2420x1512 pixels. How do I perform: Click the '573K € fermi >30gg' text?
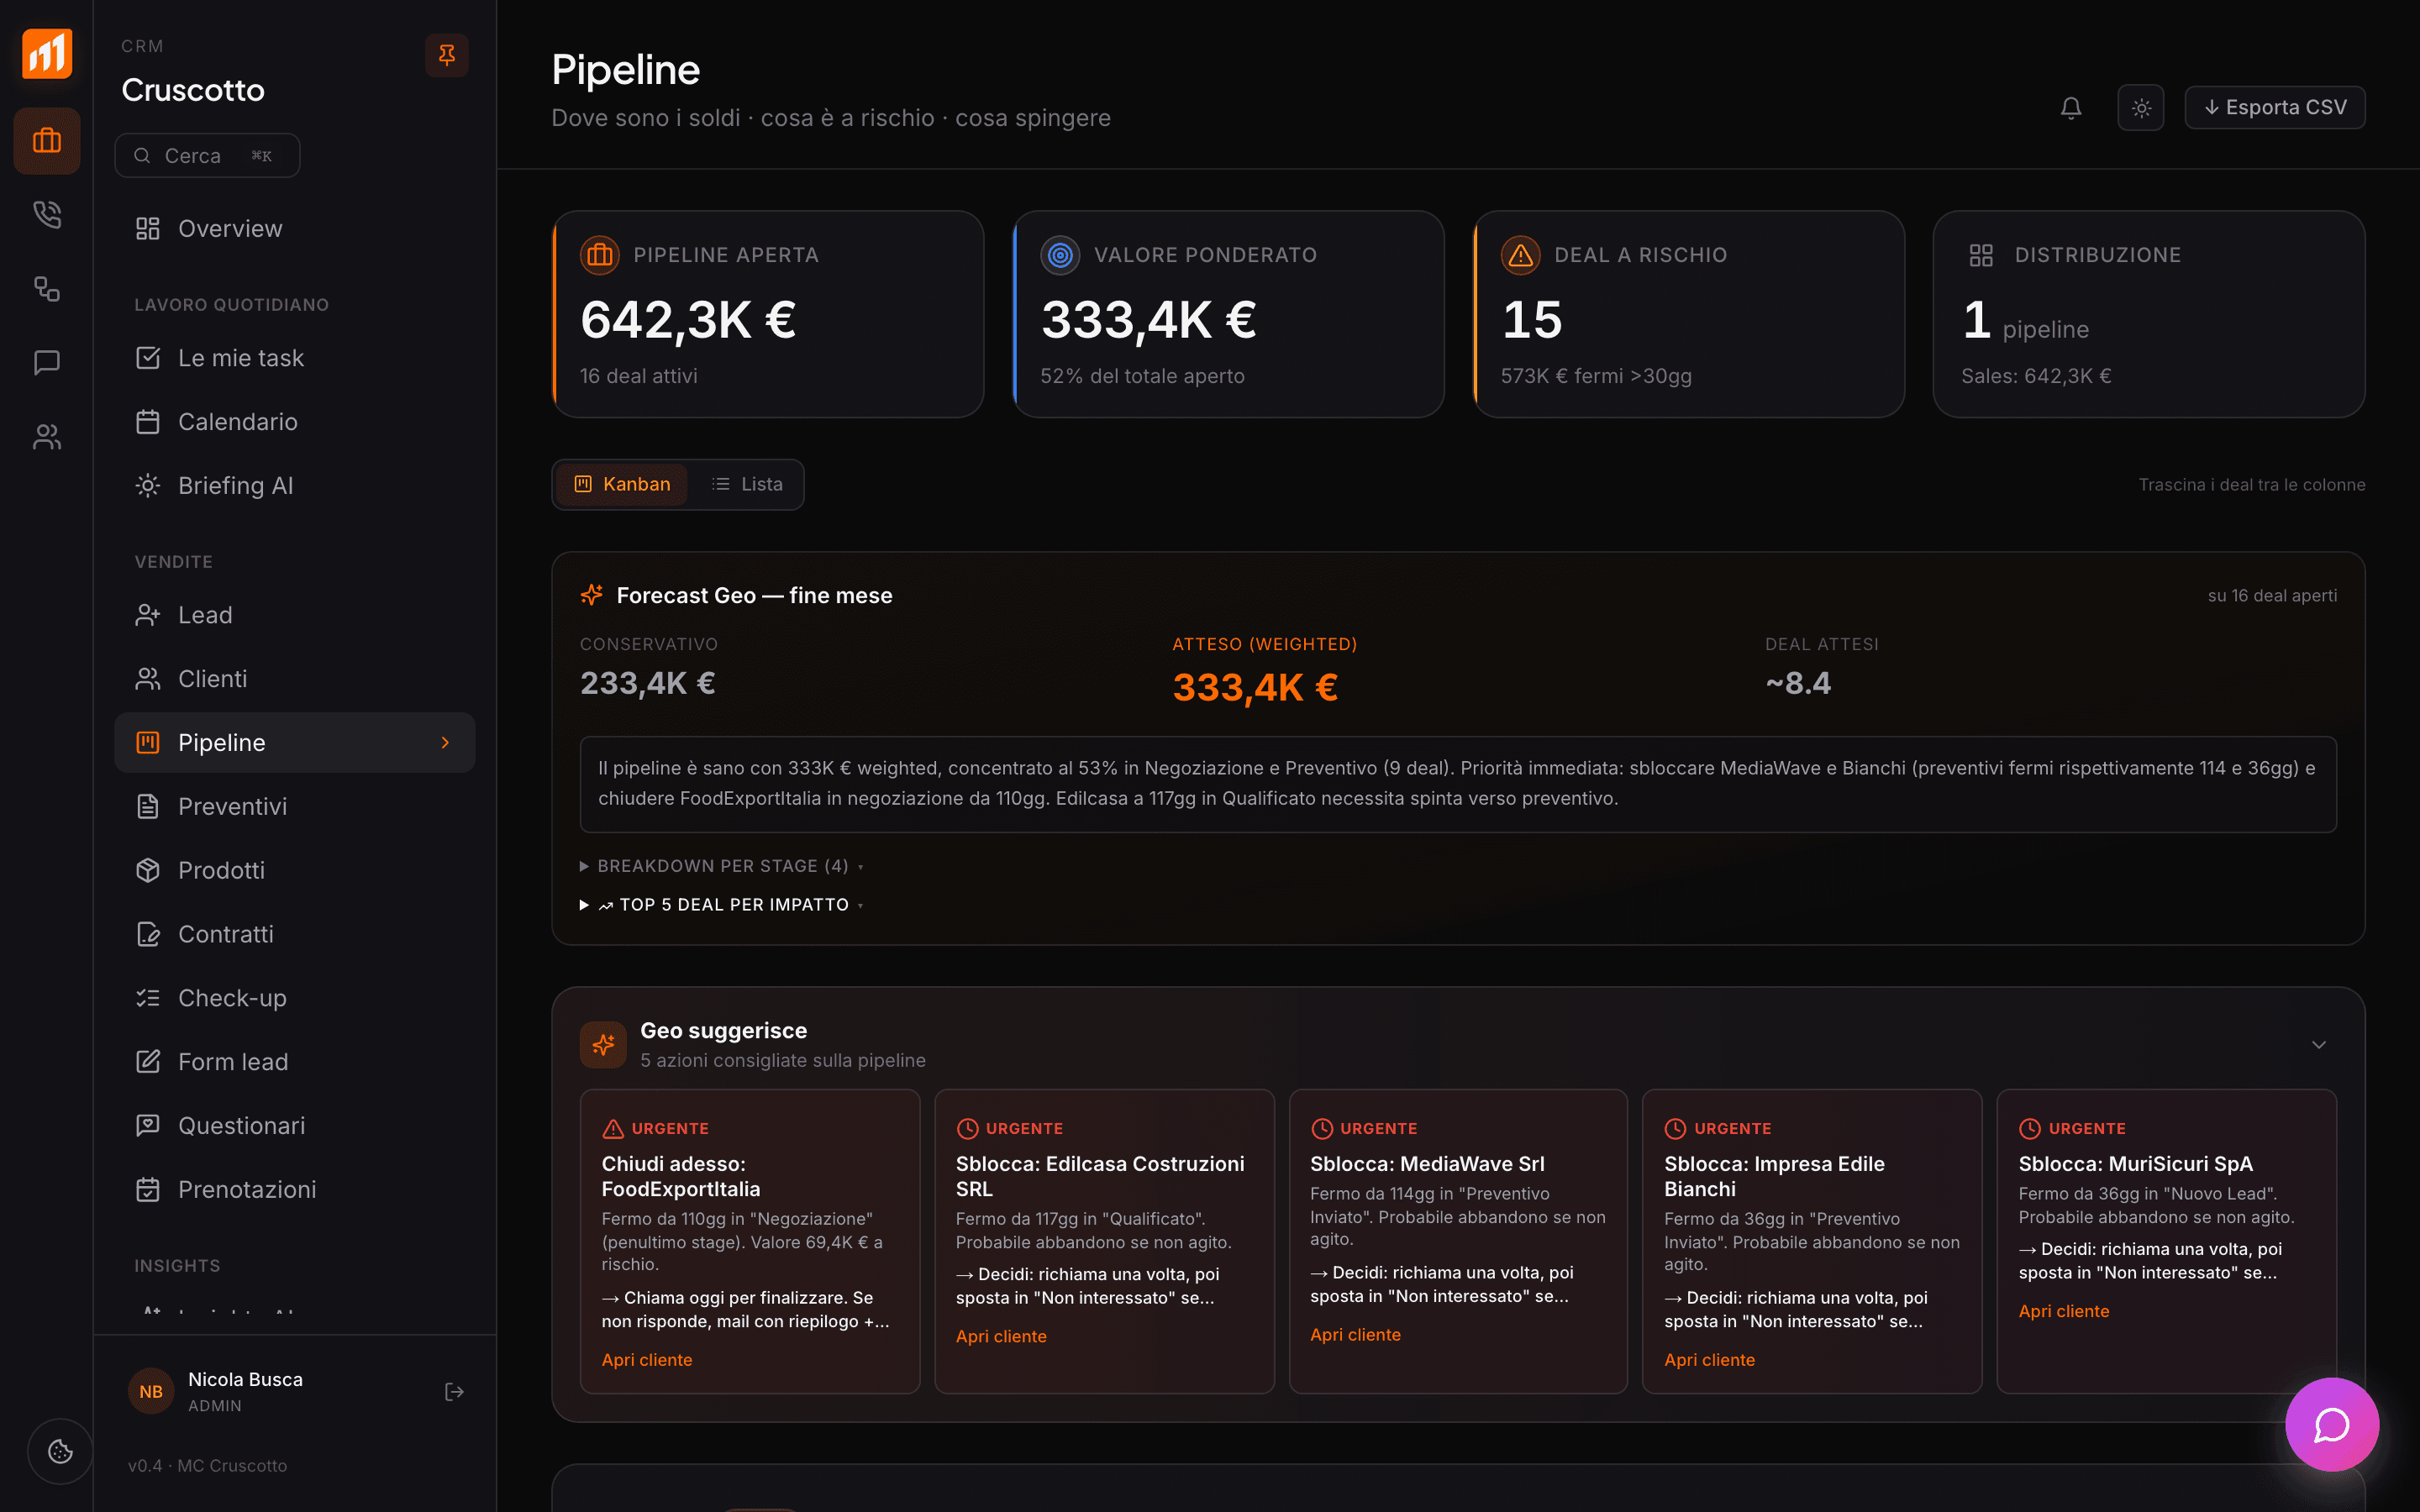click(1596, 377)
